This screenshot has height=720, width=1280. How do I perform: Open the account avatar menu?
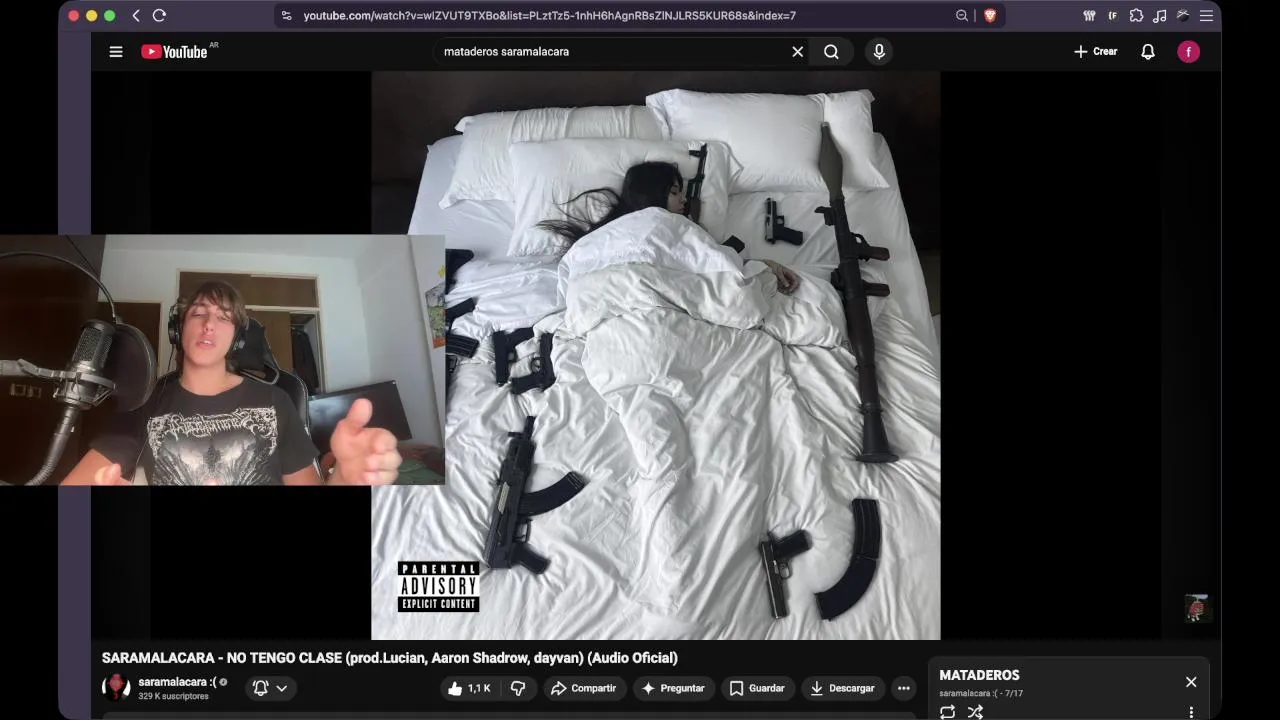click(1188, 52)
